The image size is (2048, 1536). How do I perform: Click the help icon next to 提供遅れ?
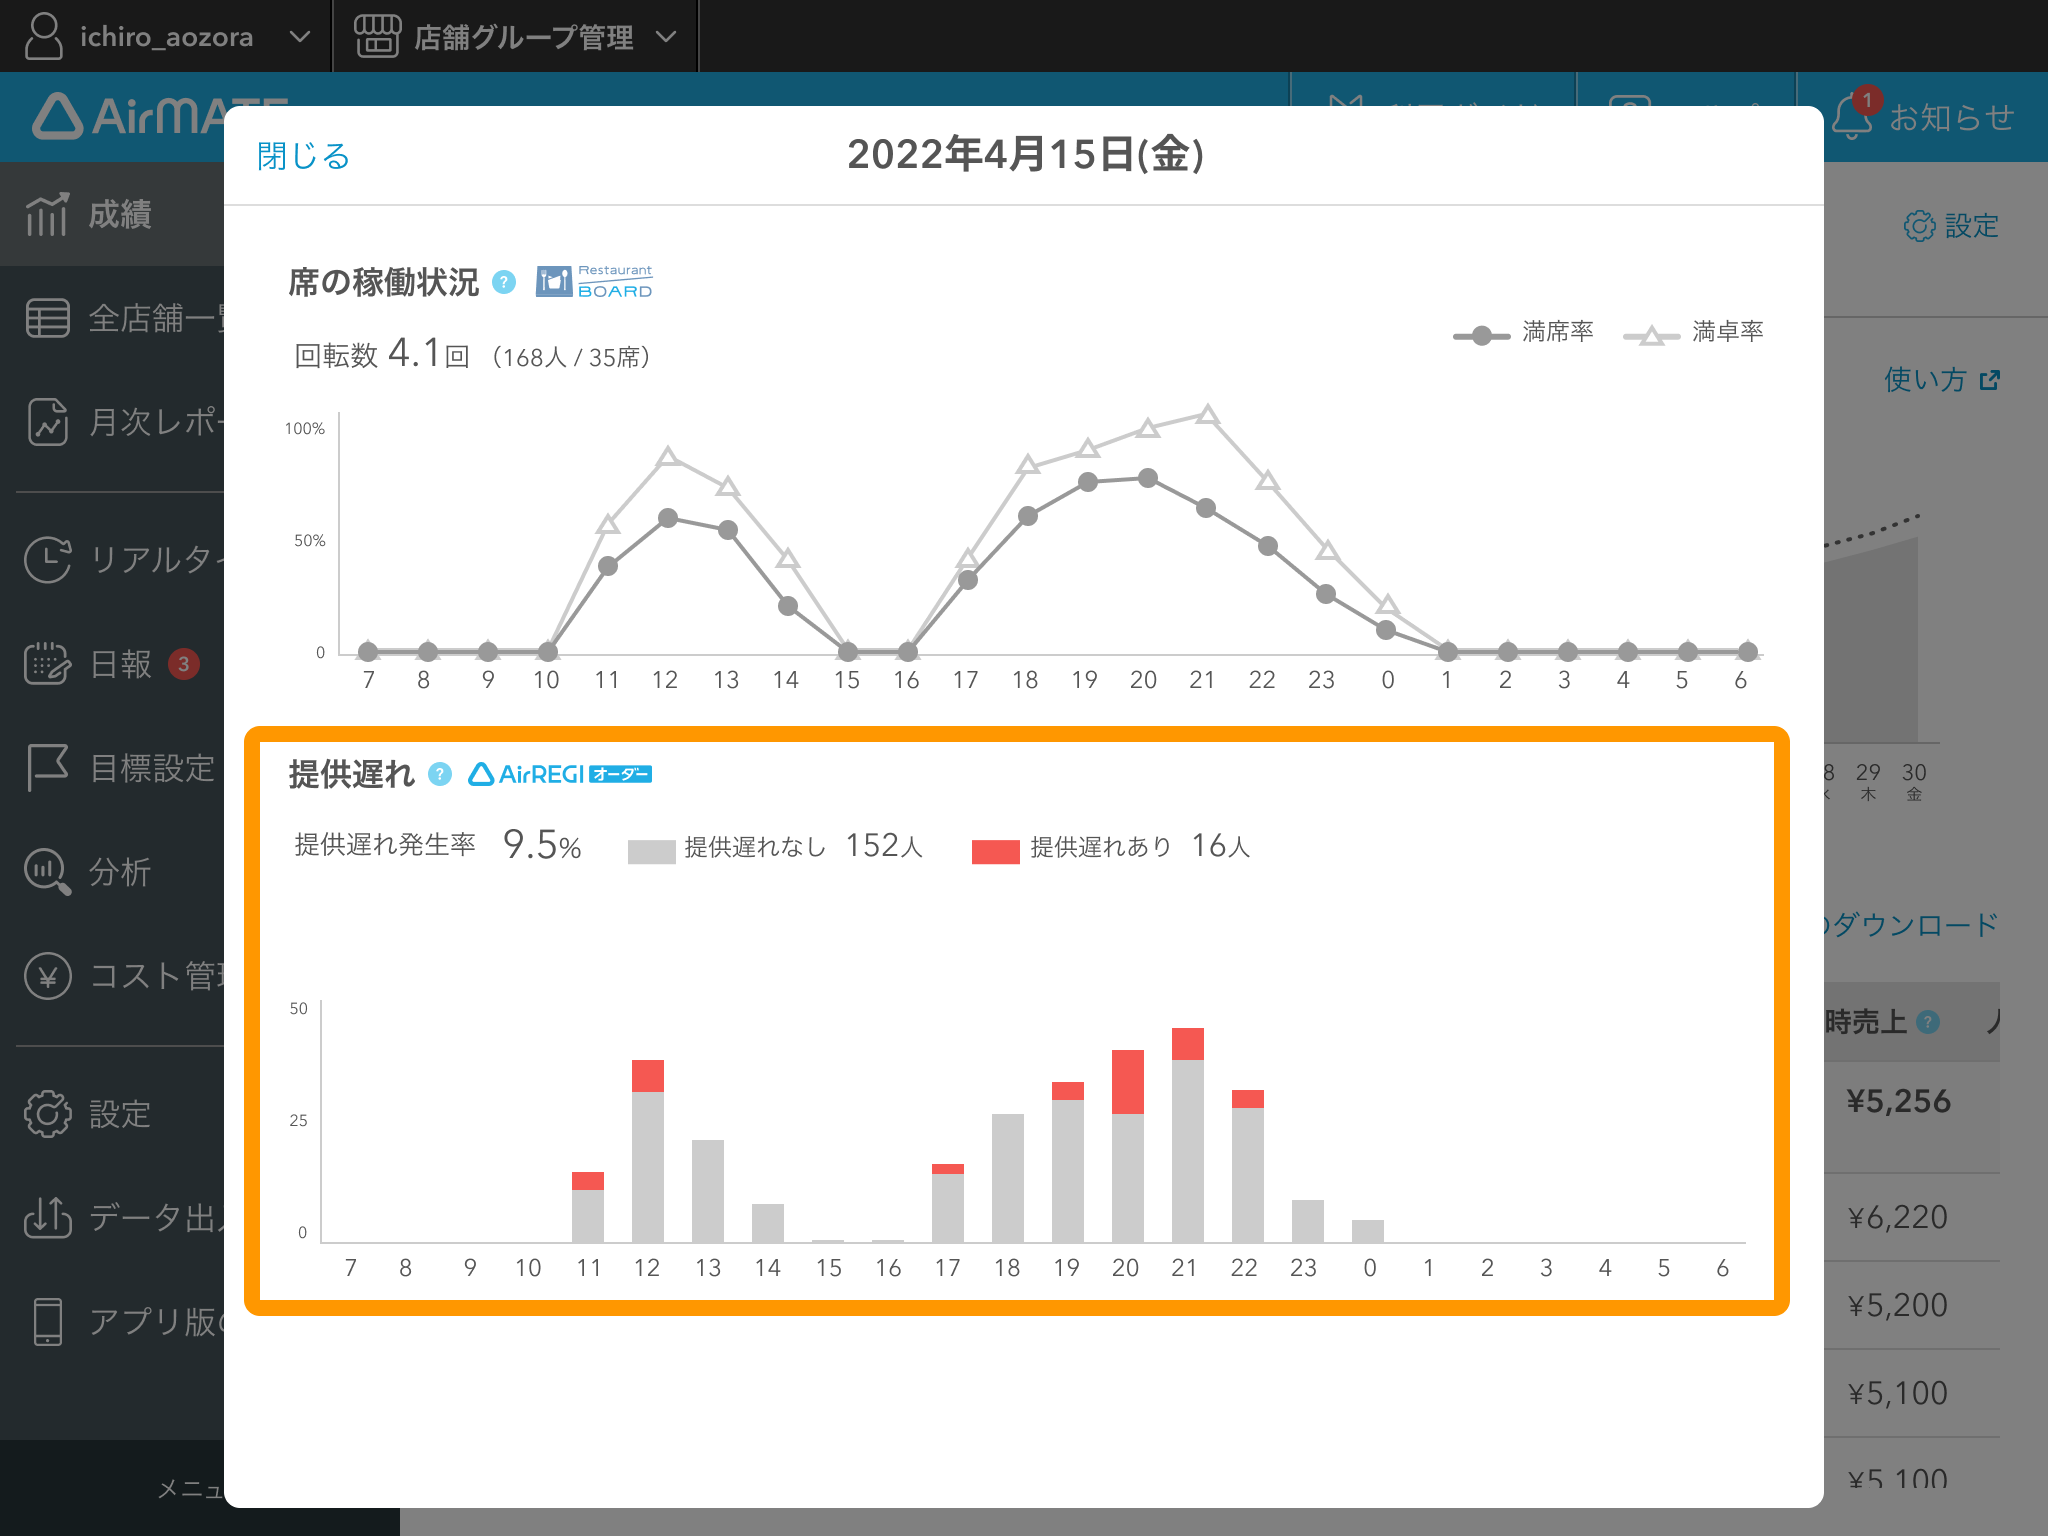(x=440, y=774)
